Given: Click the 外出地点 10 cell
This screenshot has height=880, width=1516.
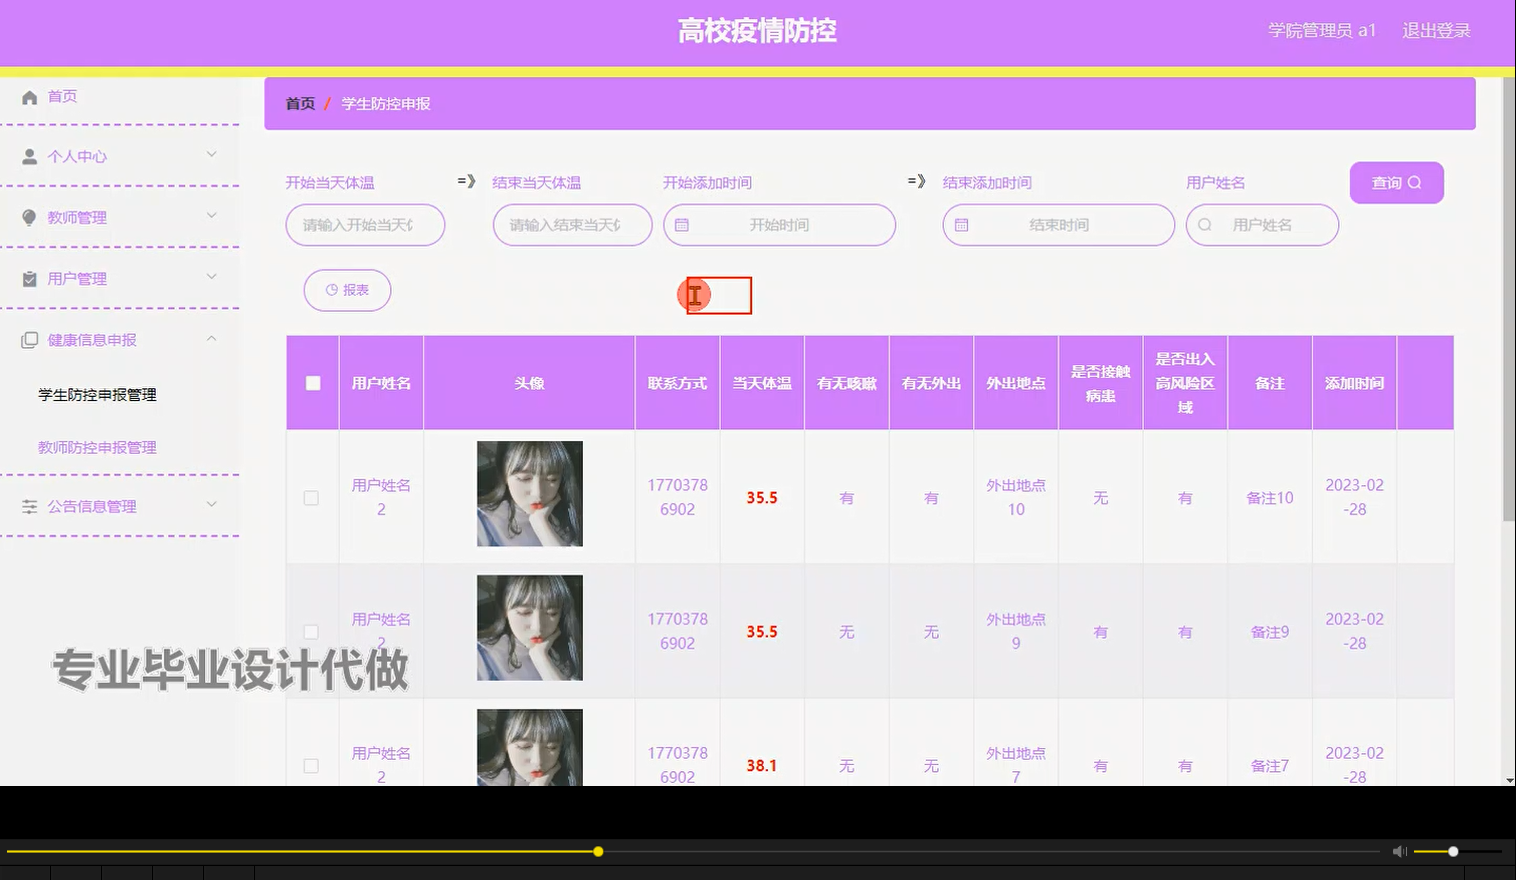Looking at the screenshot, I should pos(1016,498).
